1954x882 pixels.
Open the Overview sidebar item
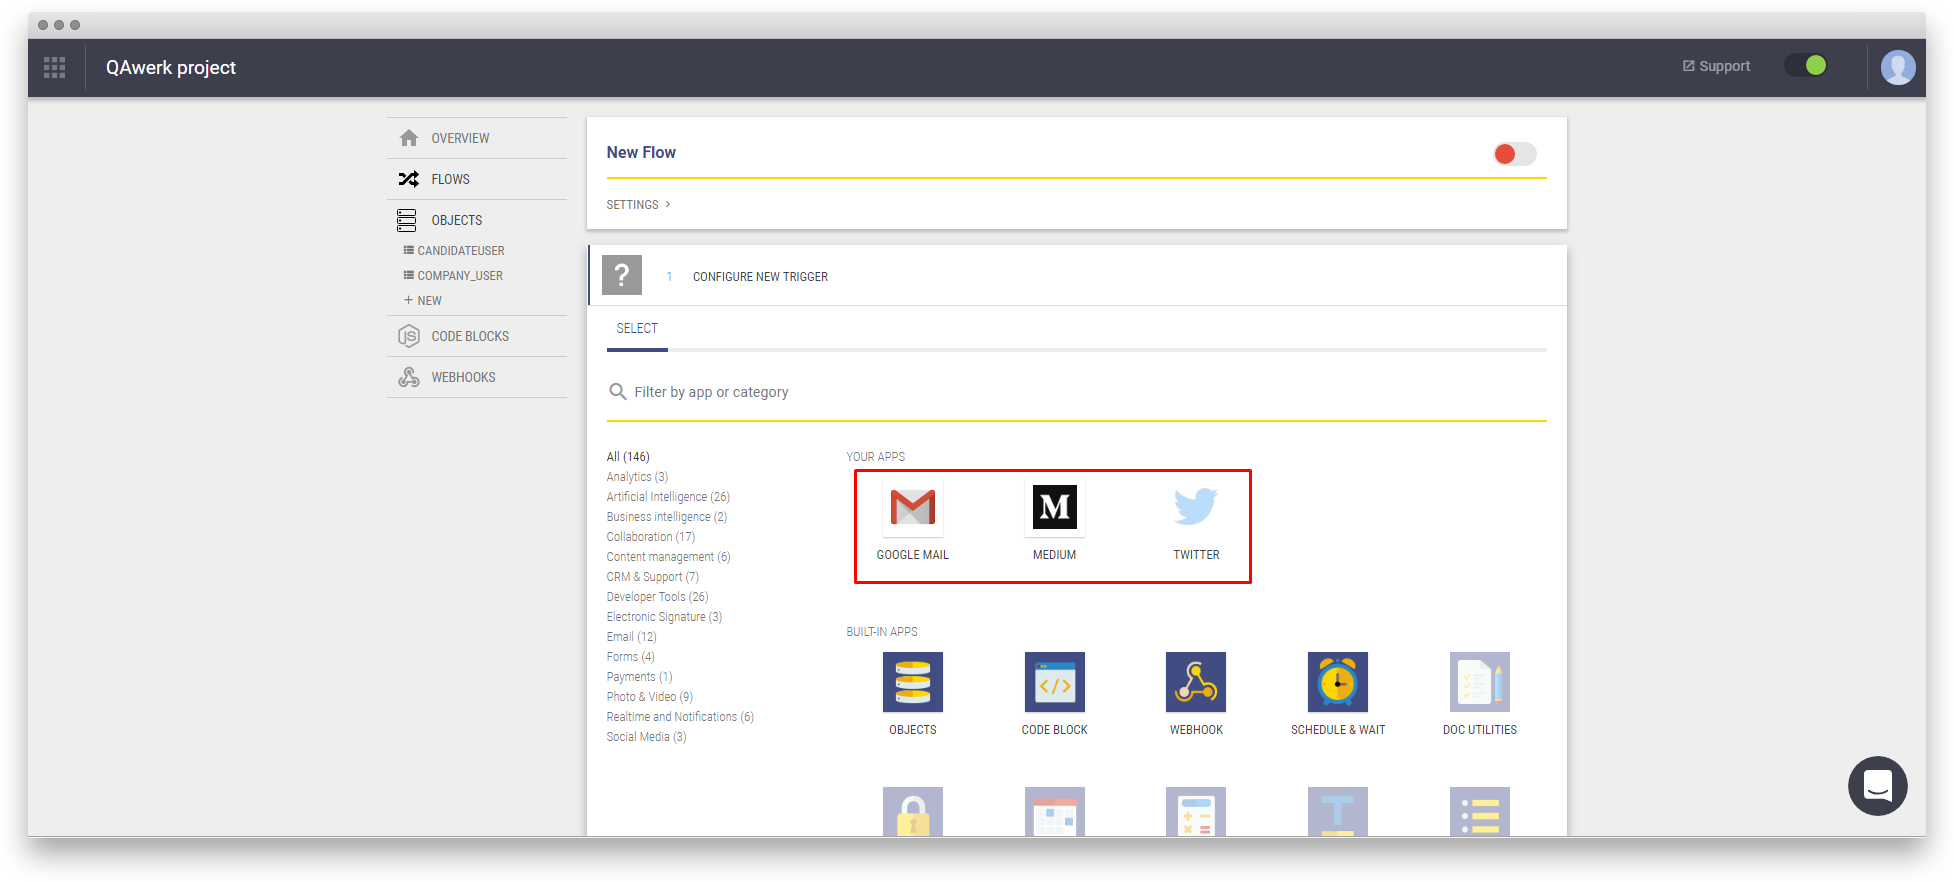tap(477, 138)
